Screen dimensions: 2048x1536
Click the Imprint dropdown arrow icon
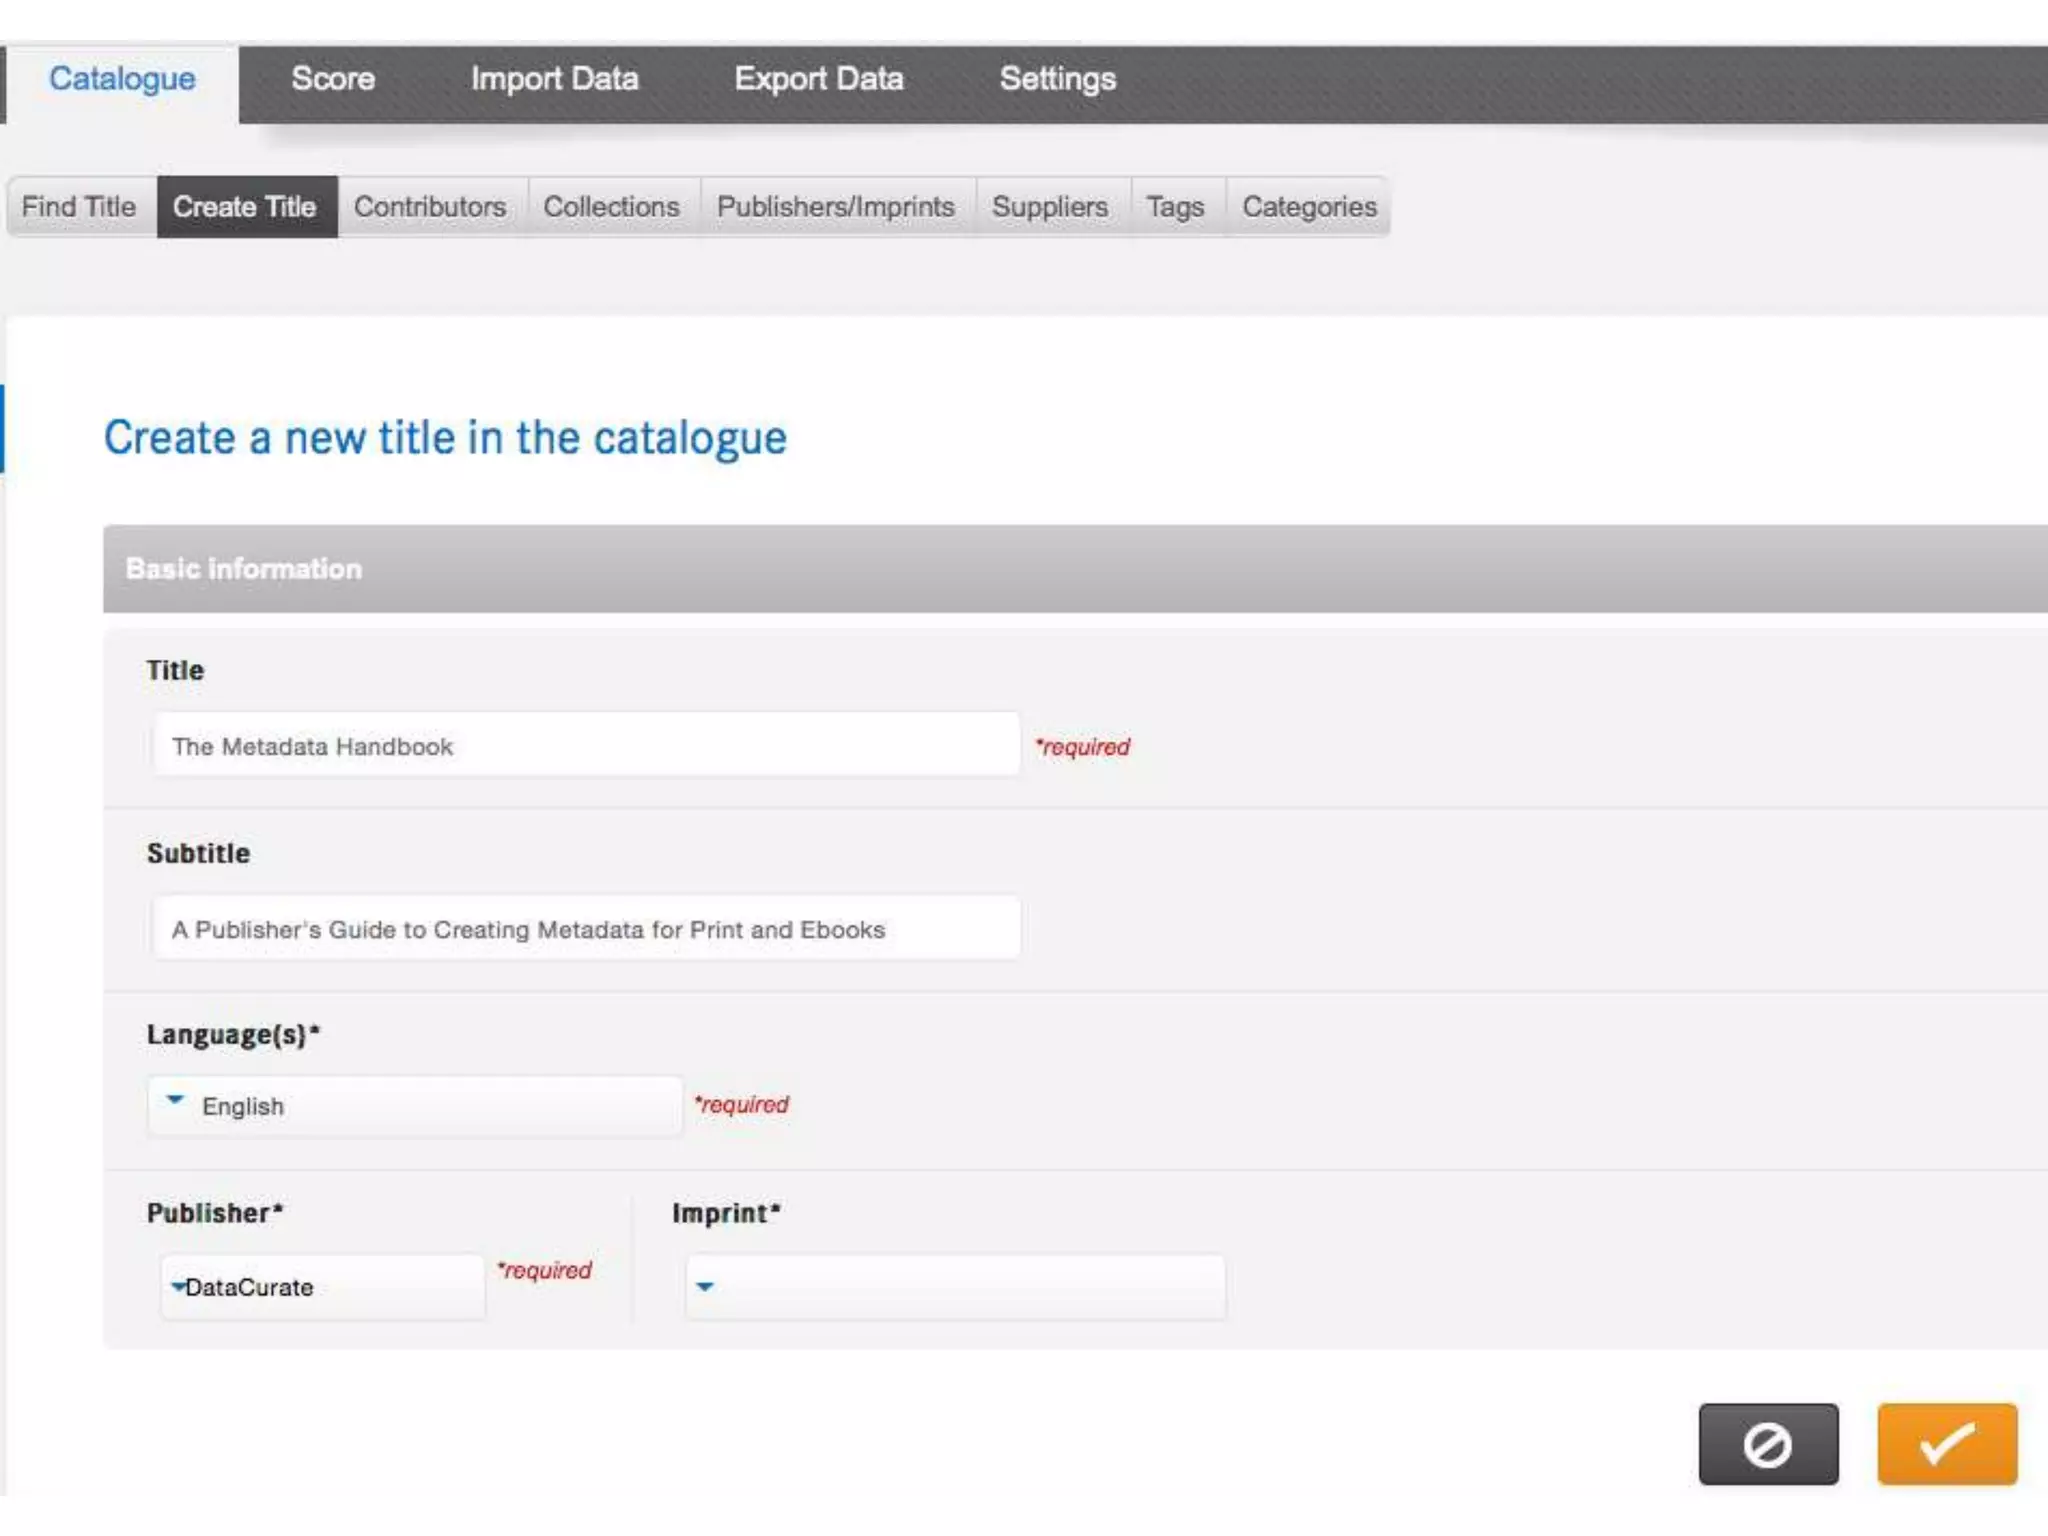tap(705, 1287)
